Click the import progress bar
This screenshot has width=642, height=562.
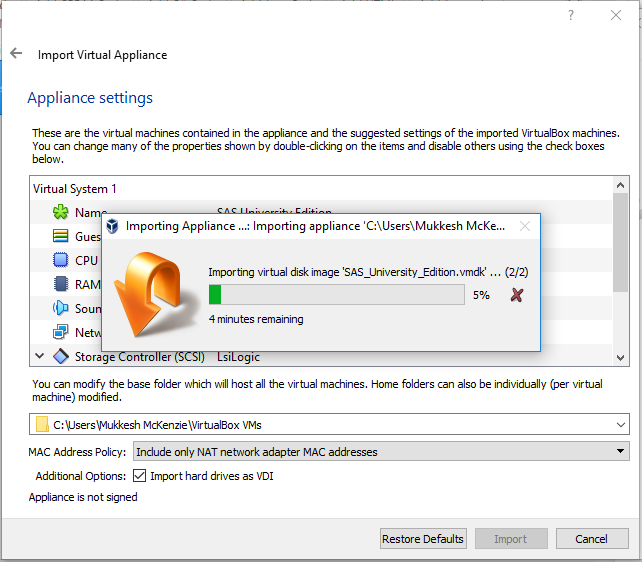tap(337, 295)
